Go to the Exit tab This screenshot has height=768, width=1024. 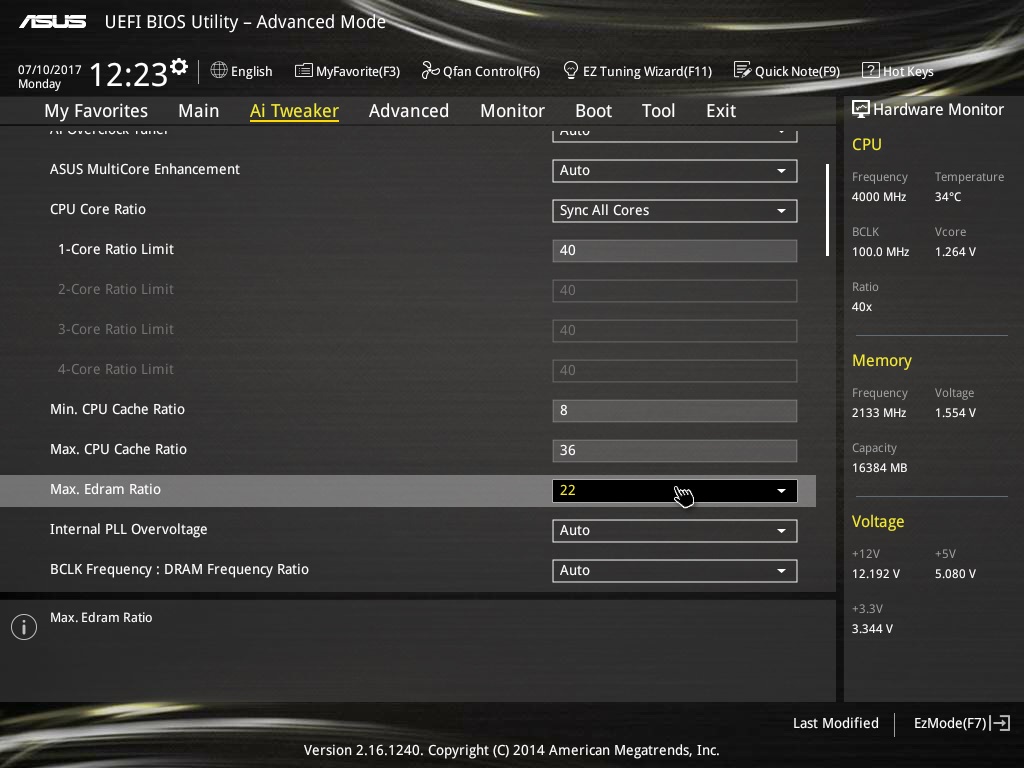721,111
